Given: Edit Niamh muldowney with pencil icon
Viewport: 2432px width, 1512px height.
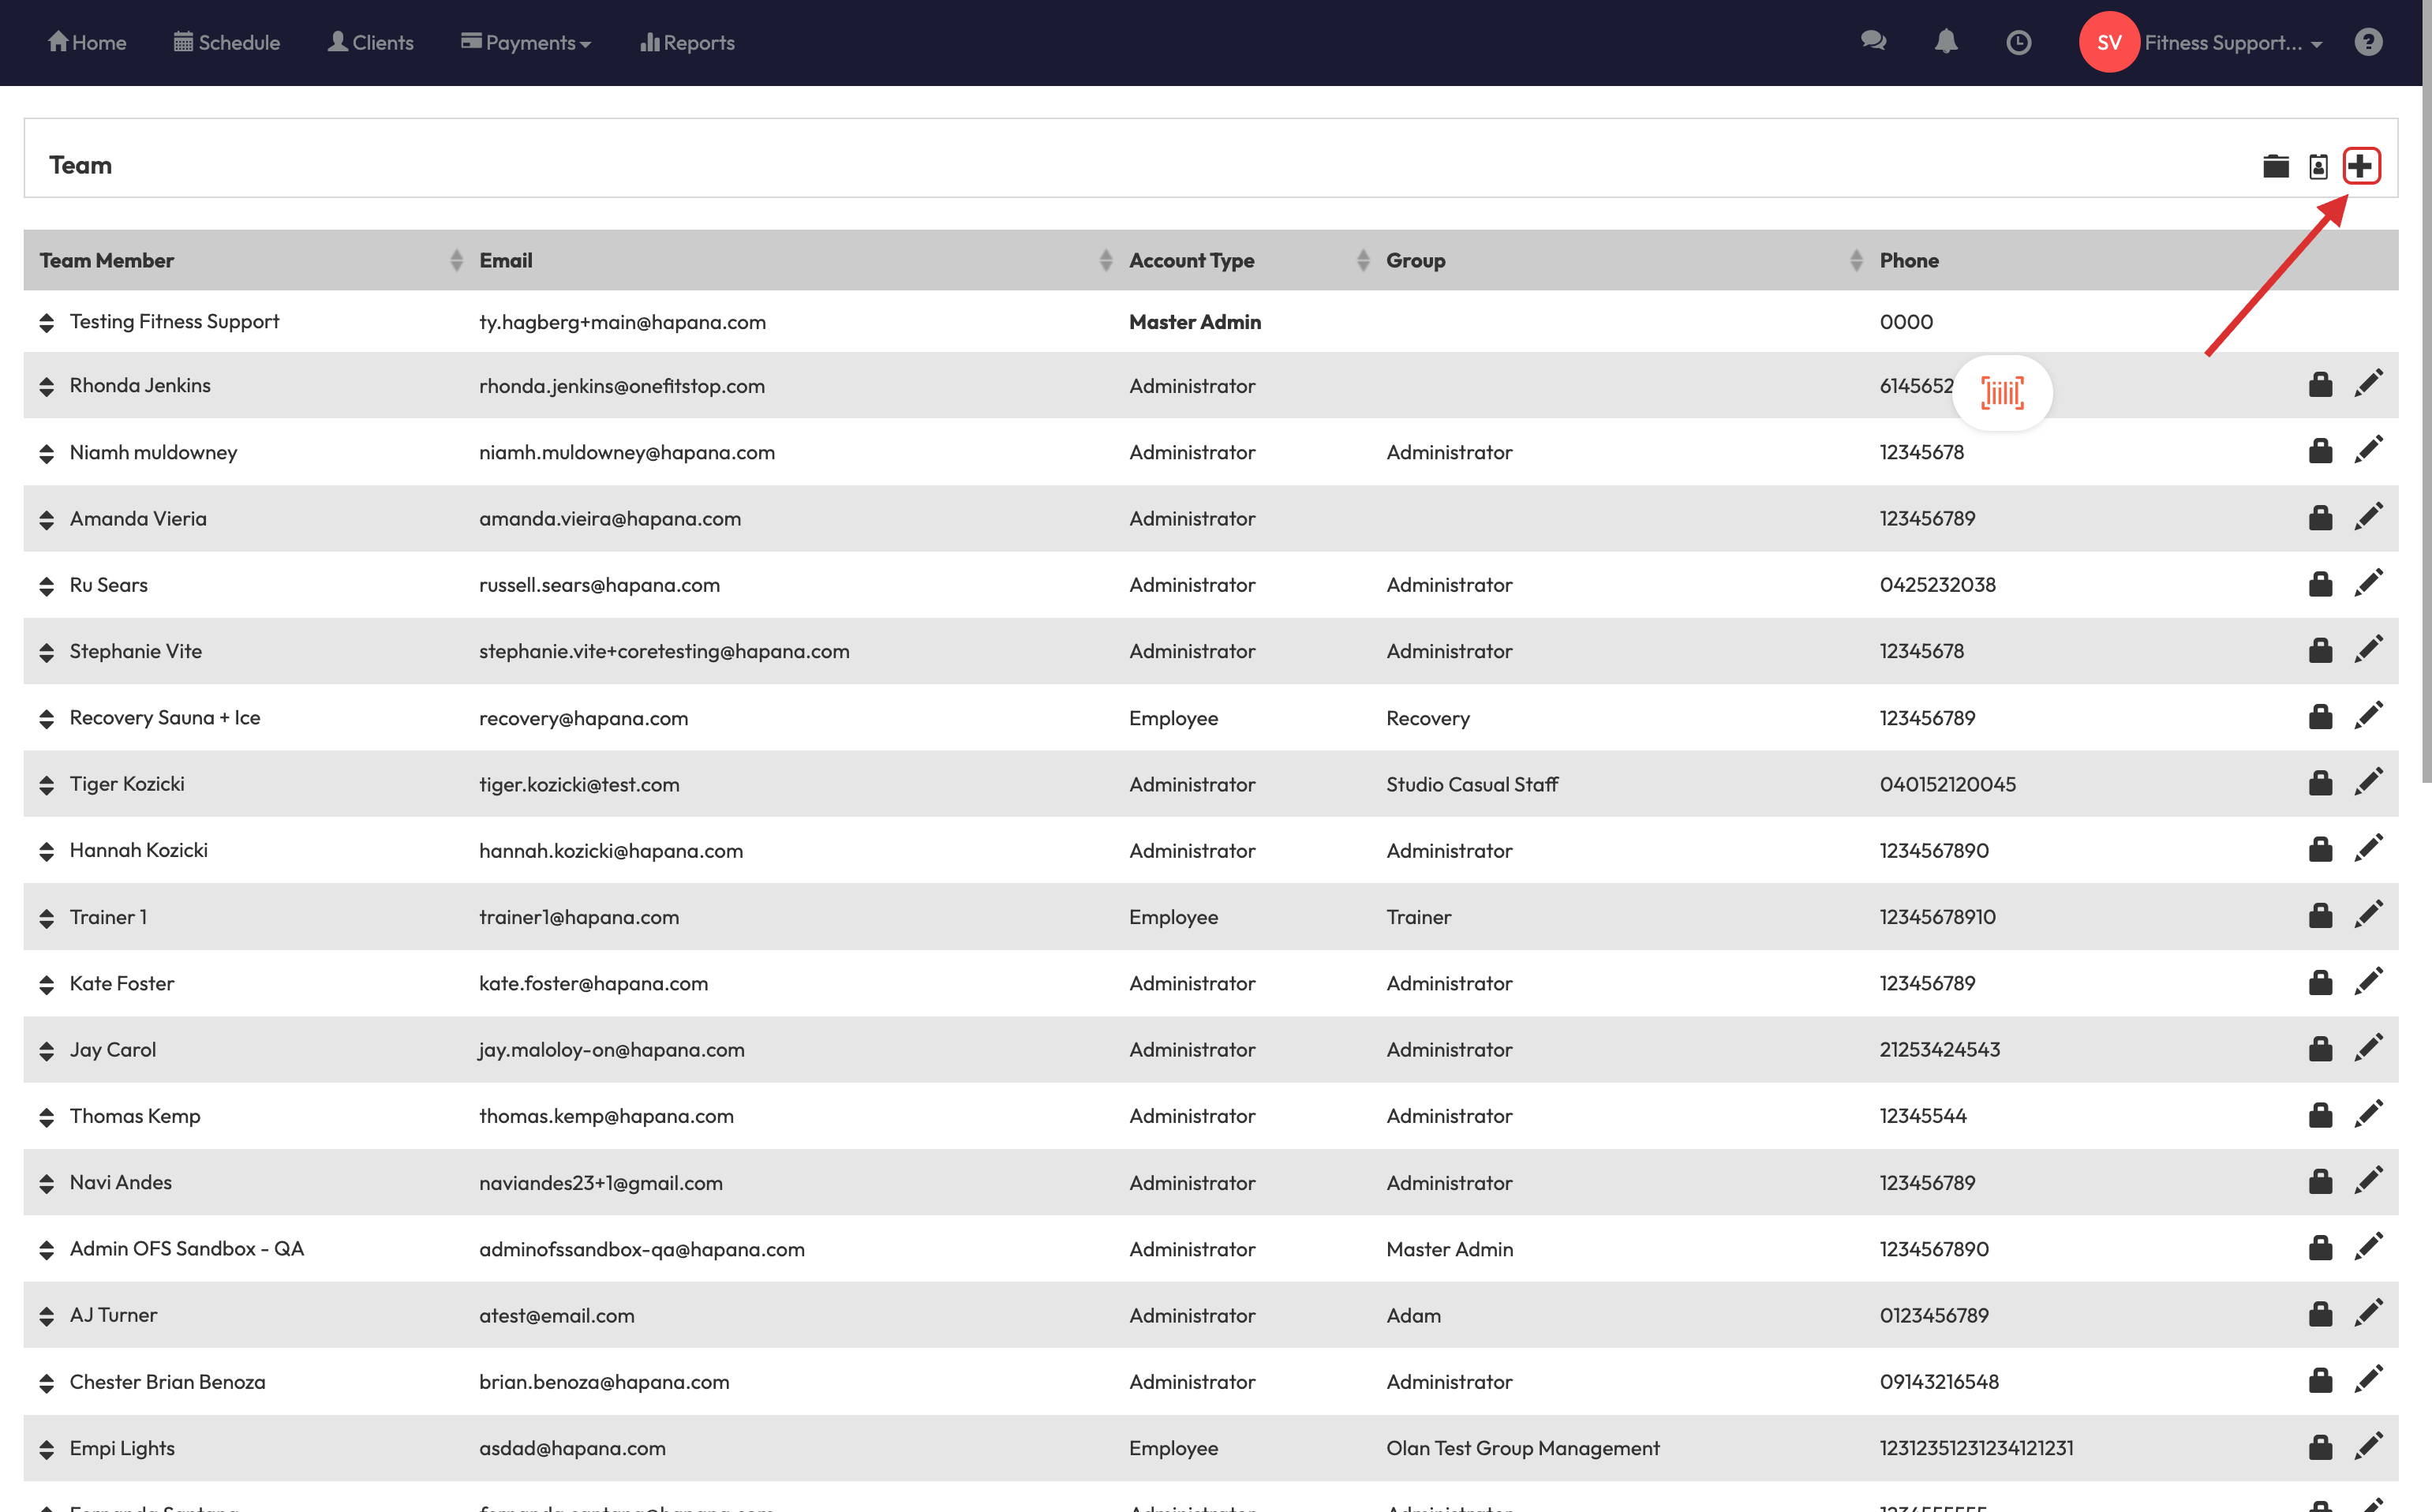Looking at the screenshot, I should coord(2368,451).
